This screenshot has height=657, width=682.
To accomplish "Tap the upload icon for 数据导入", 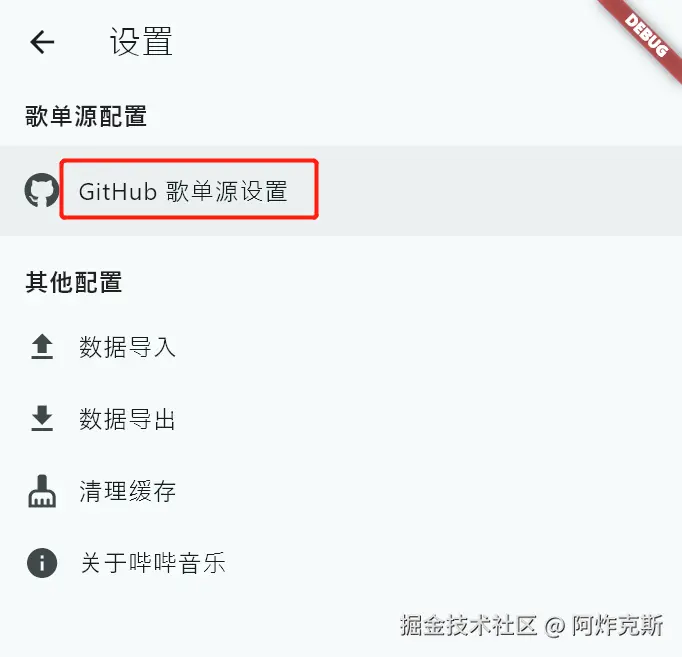I will [x=42, y=347].
